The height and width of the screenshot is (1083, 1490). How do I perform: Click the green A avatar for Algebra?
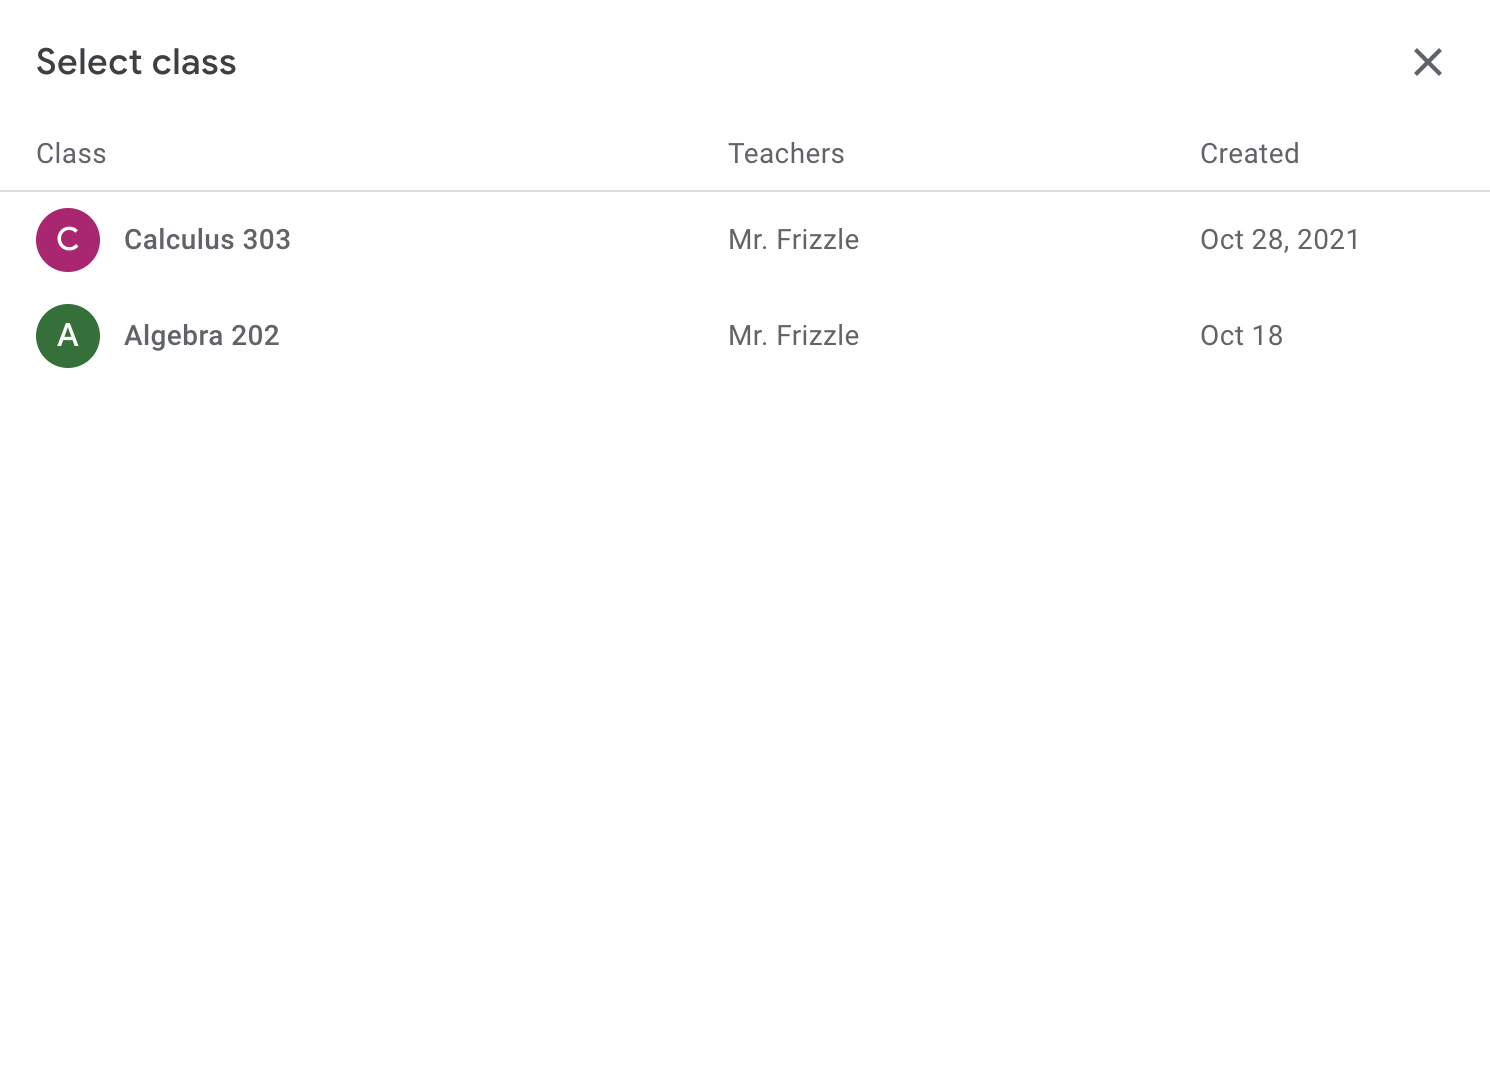coord(68,336)
